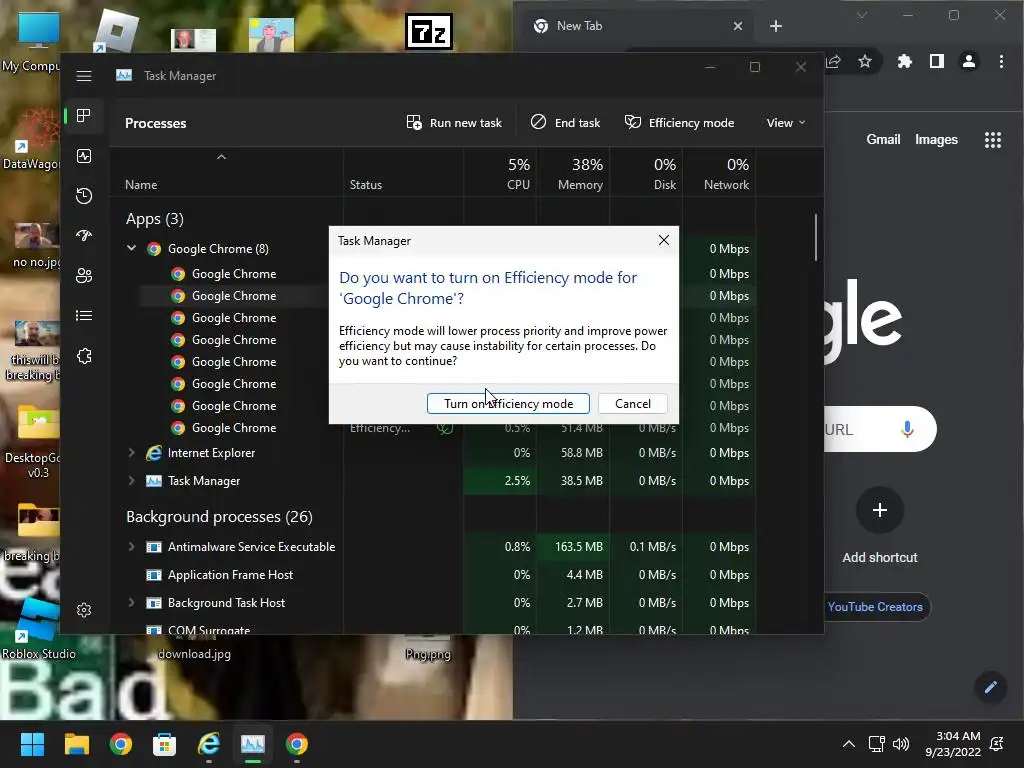Open YouTube Creators chip link
The height and width of the screenshot is (768, 1024).
(875, 607)
